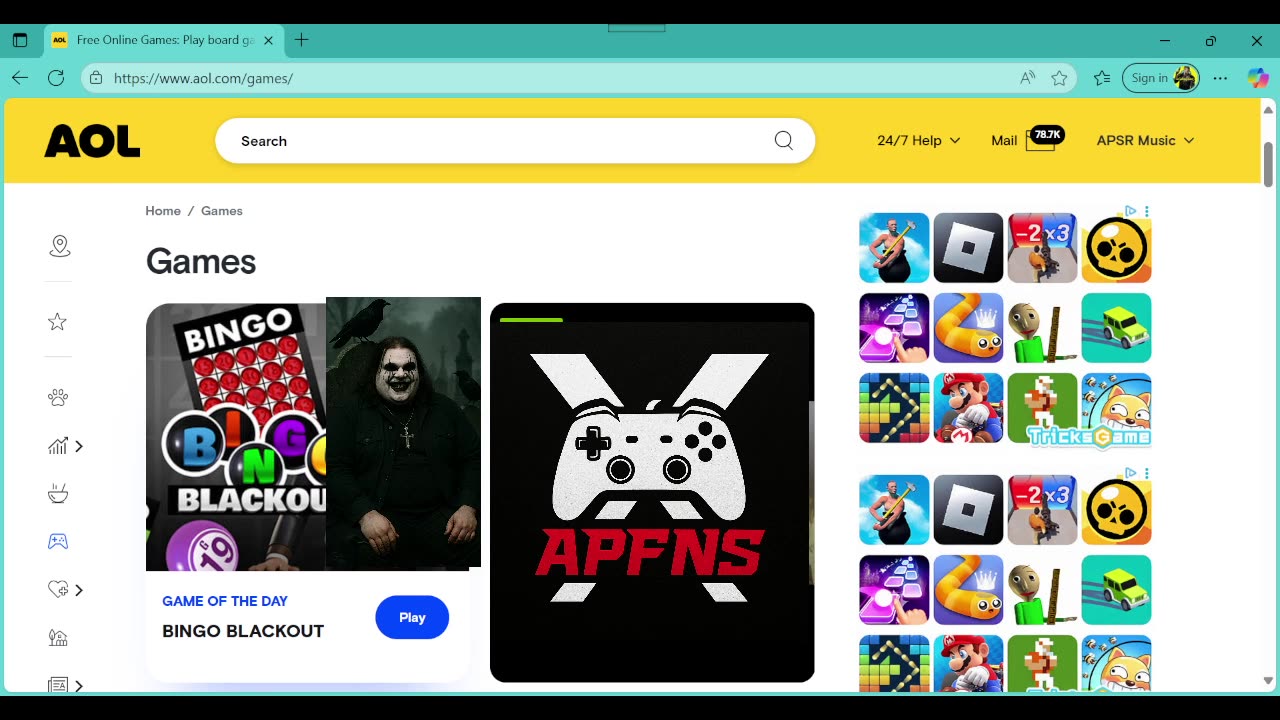Expand the APSR Music account dropdown

point(1145,141)
